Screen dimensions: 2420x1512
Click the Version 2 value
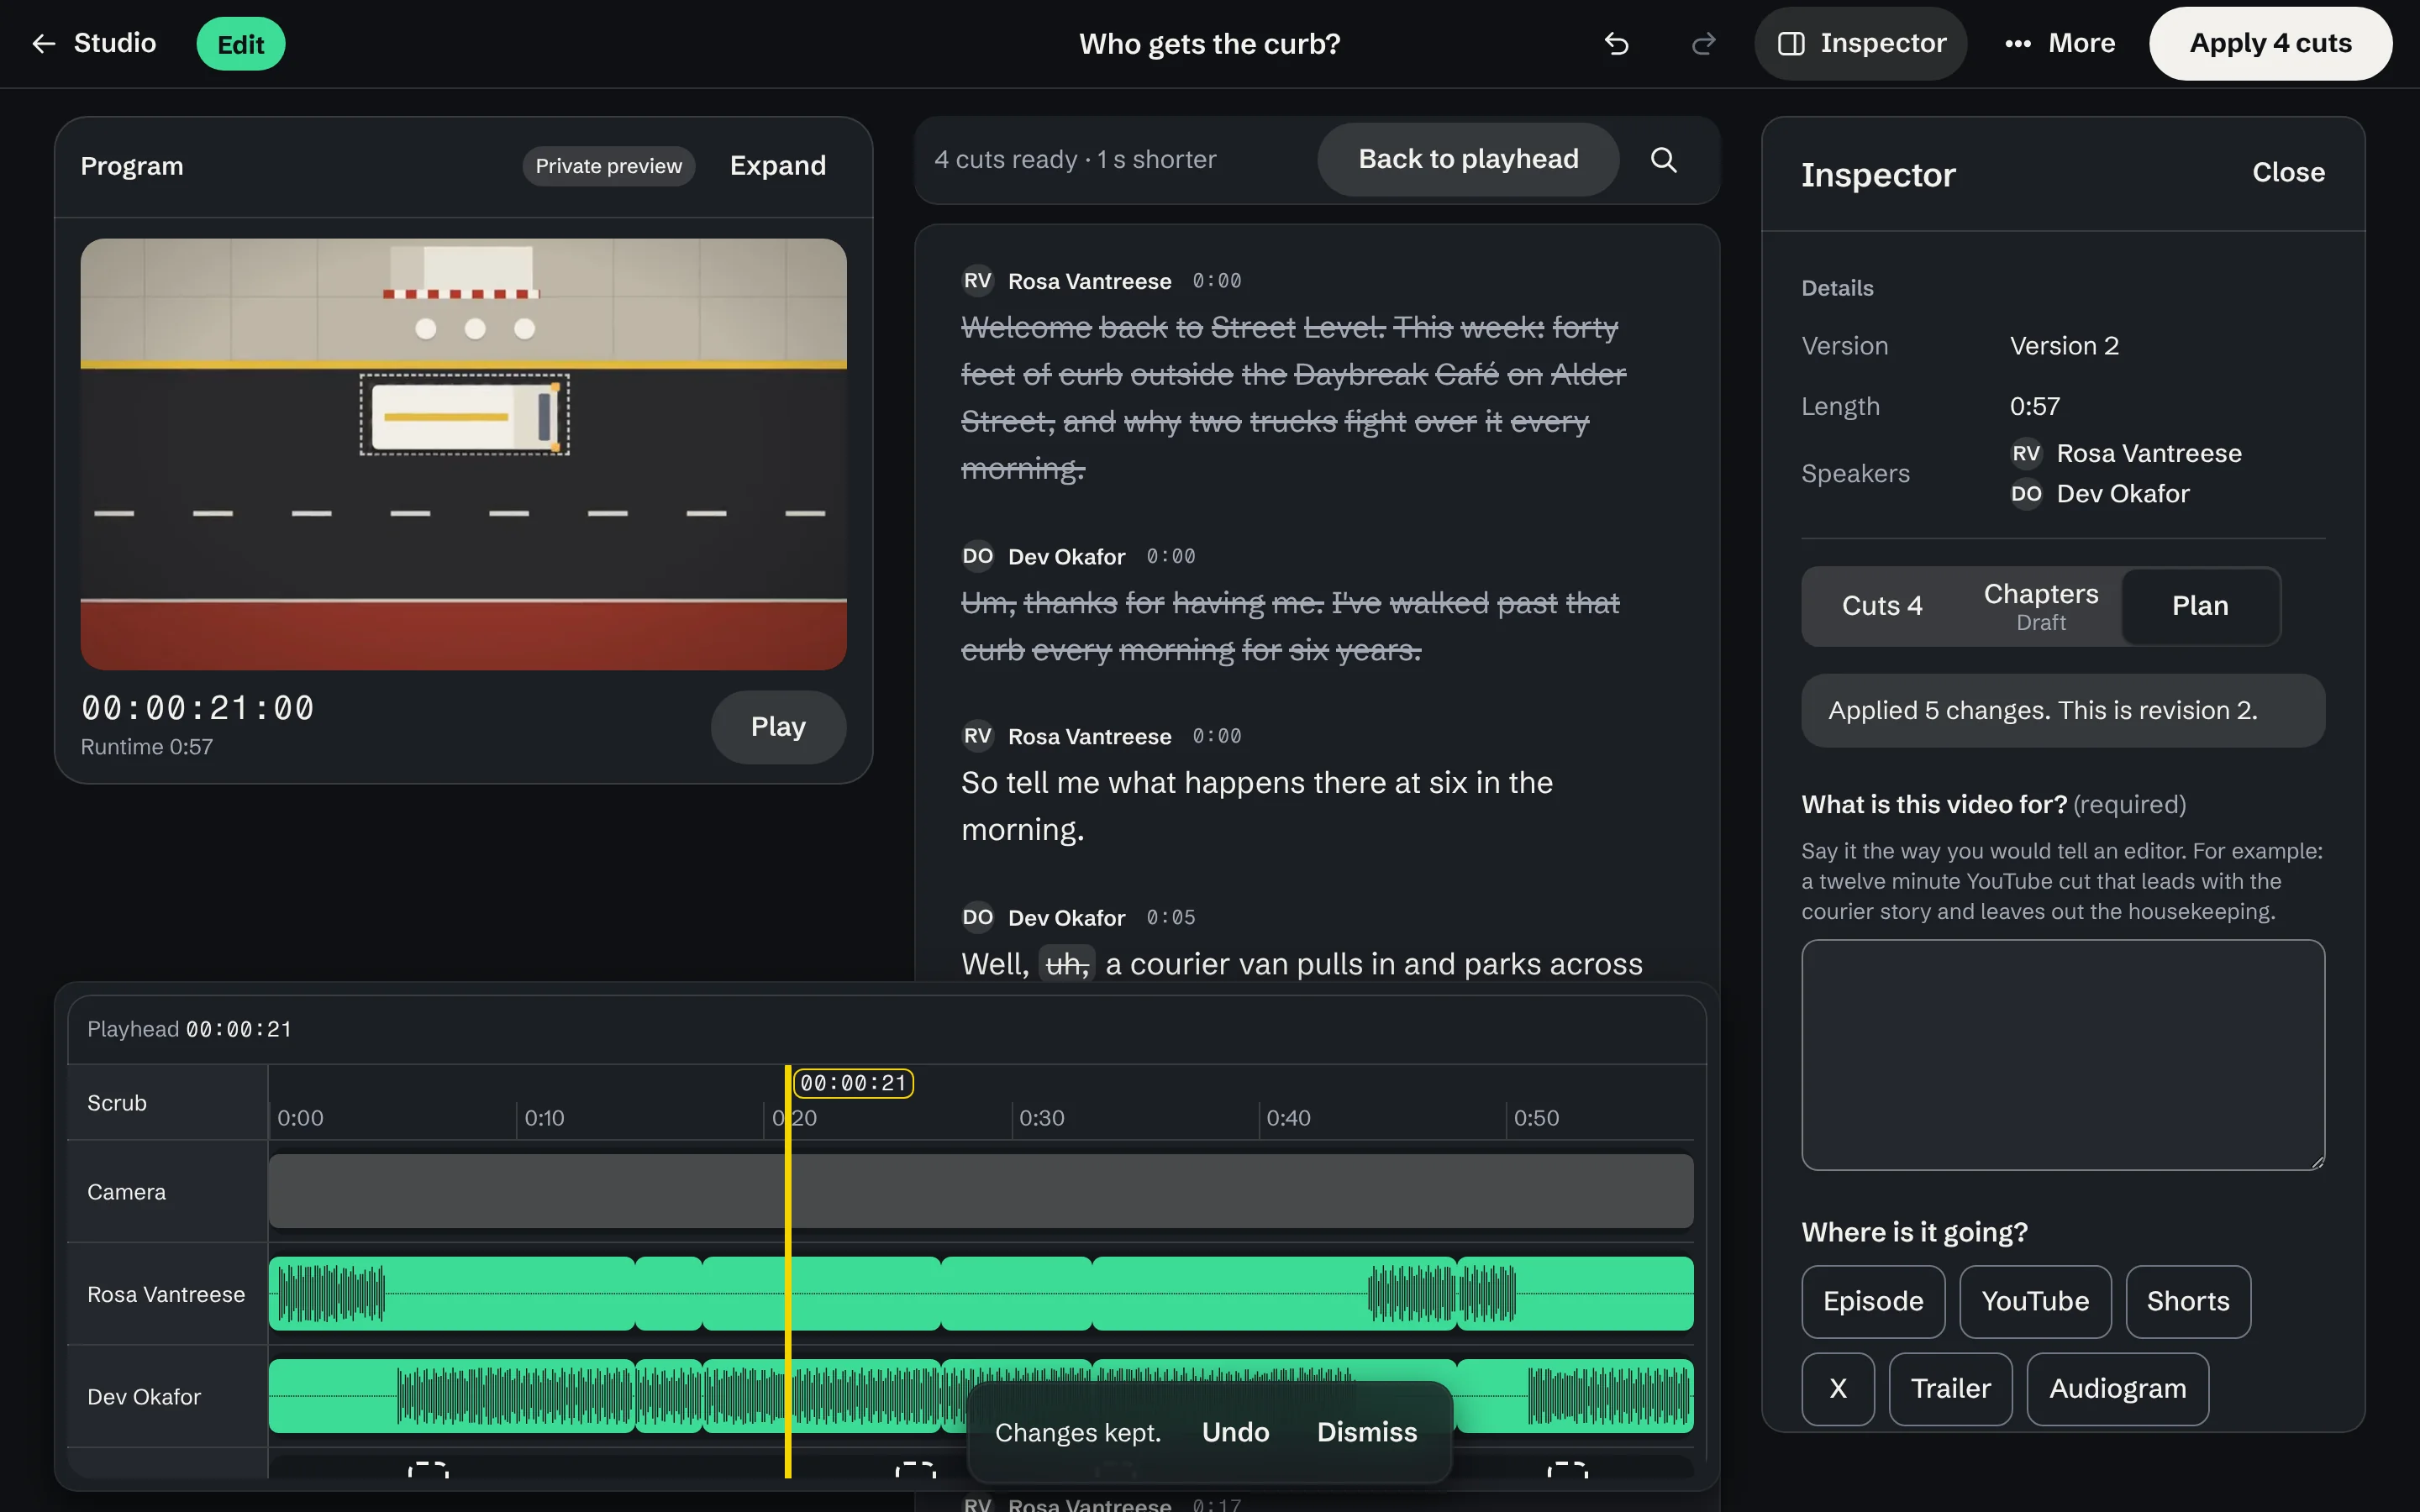(x=2064, y=346)
